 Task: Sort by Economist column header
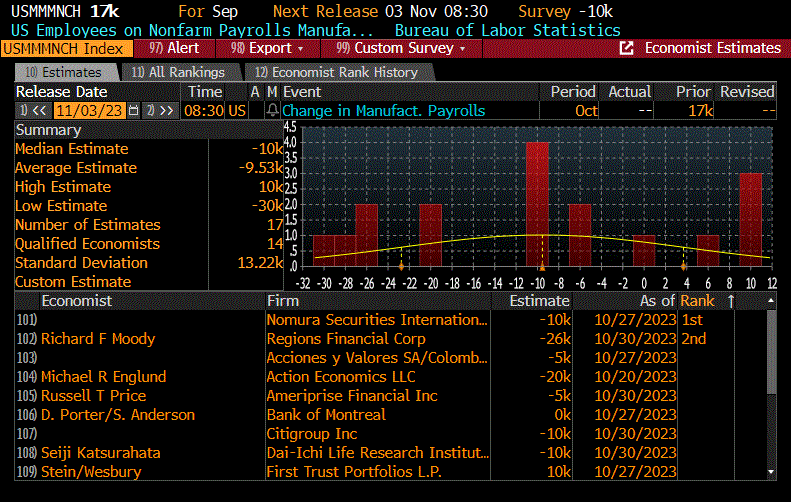(x=77, y=301)
